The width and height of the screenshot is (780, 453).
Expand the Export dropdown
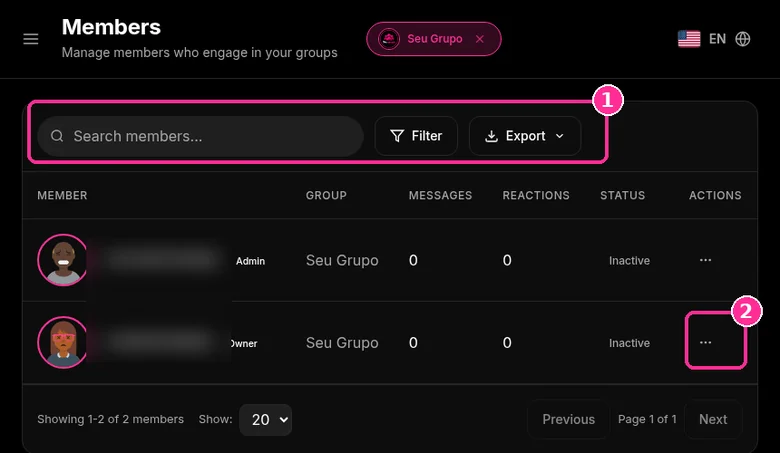tap(525, 136)
